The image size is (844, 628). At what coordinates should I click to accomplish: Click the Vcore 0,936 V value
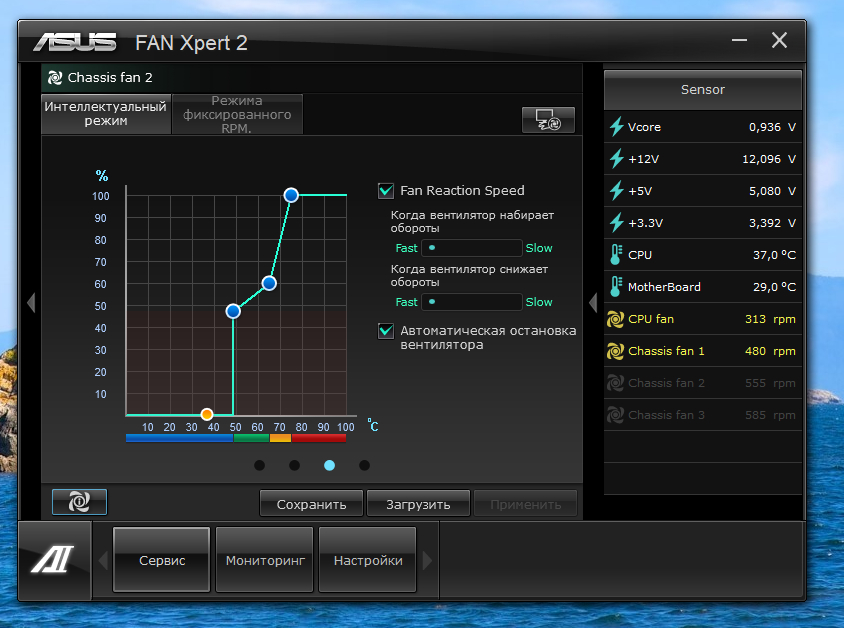coord(772,127)
